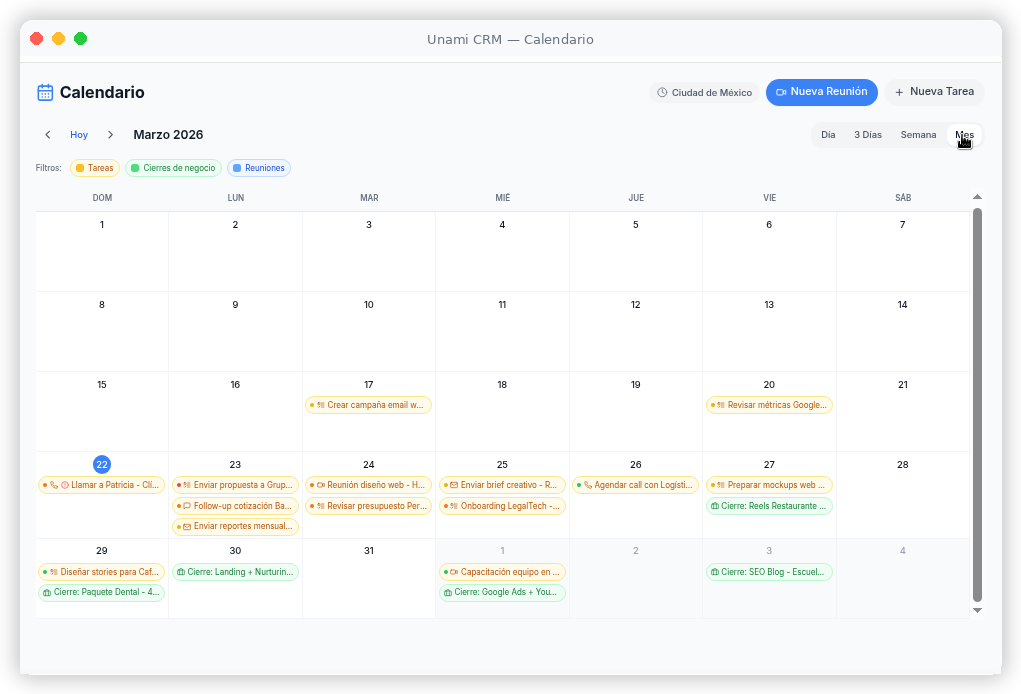Image resolution: width=1021 pixels, height=694 pixels.
Task: Disable the Reuniones filter
Action: tap(258, 168)
